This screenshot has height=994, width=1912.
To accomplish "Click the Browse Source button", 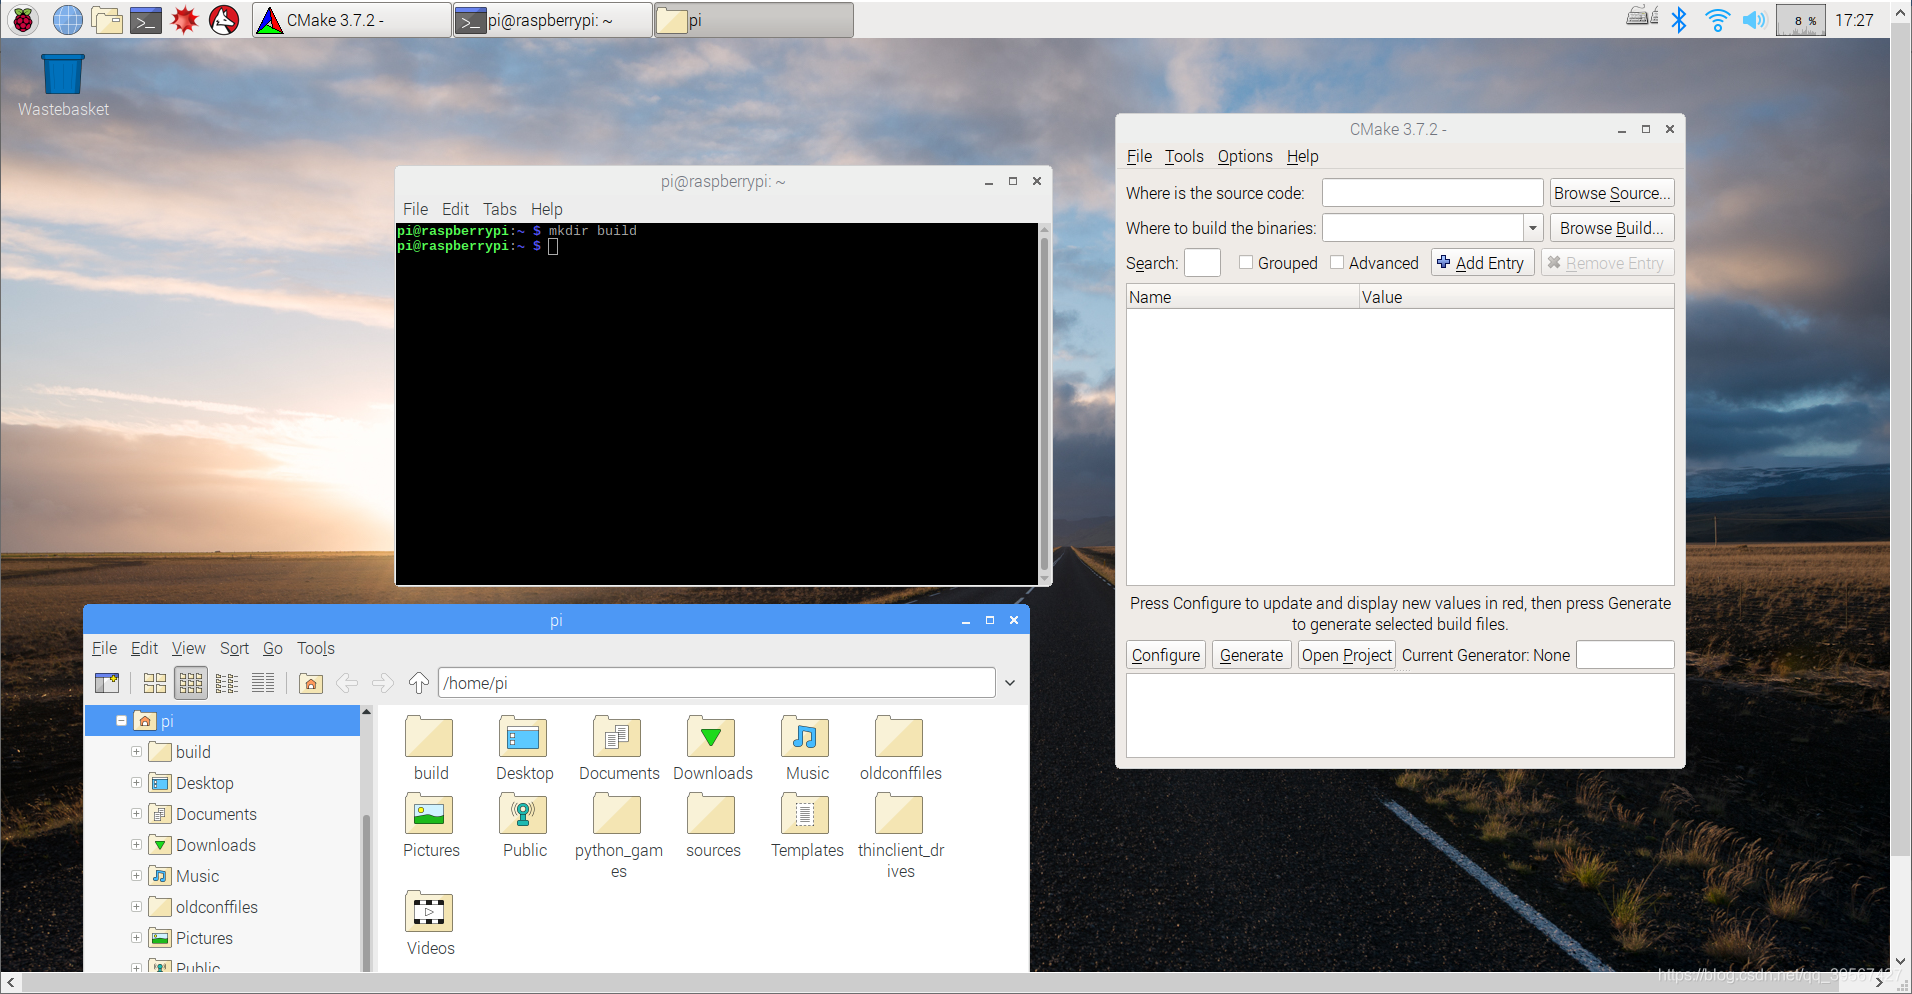I will (x=1611, y=193).
